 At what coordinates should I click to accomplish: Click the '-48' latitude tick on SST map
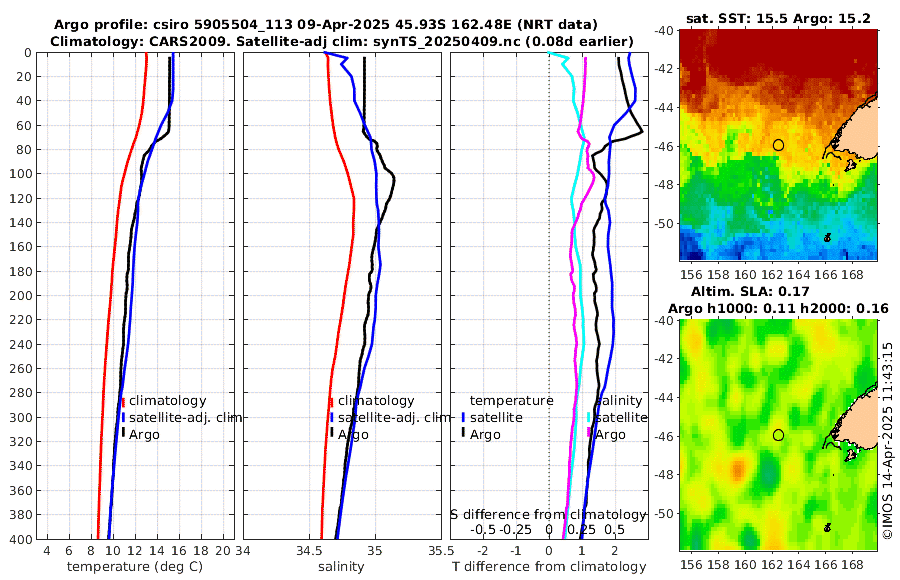[665, 185]
